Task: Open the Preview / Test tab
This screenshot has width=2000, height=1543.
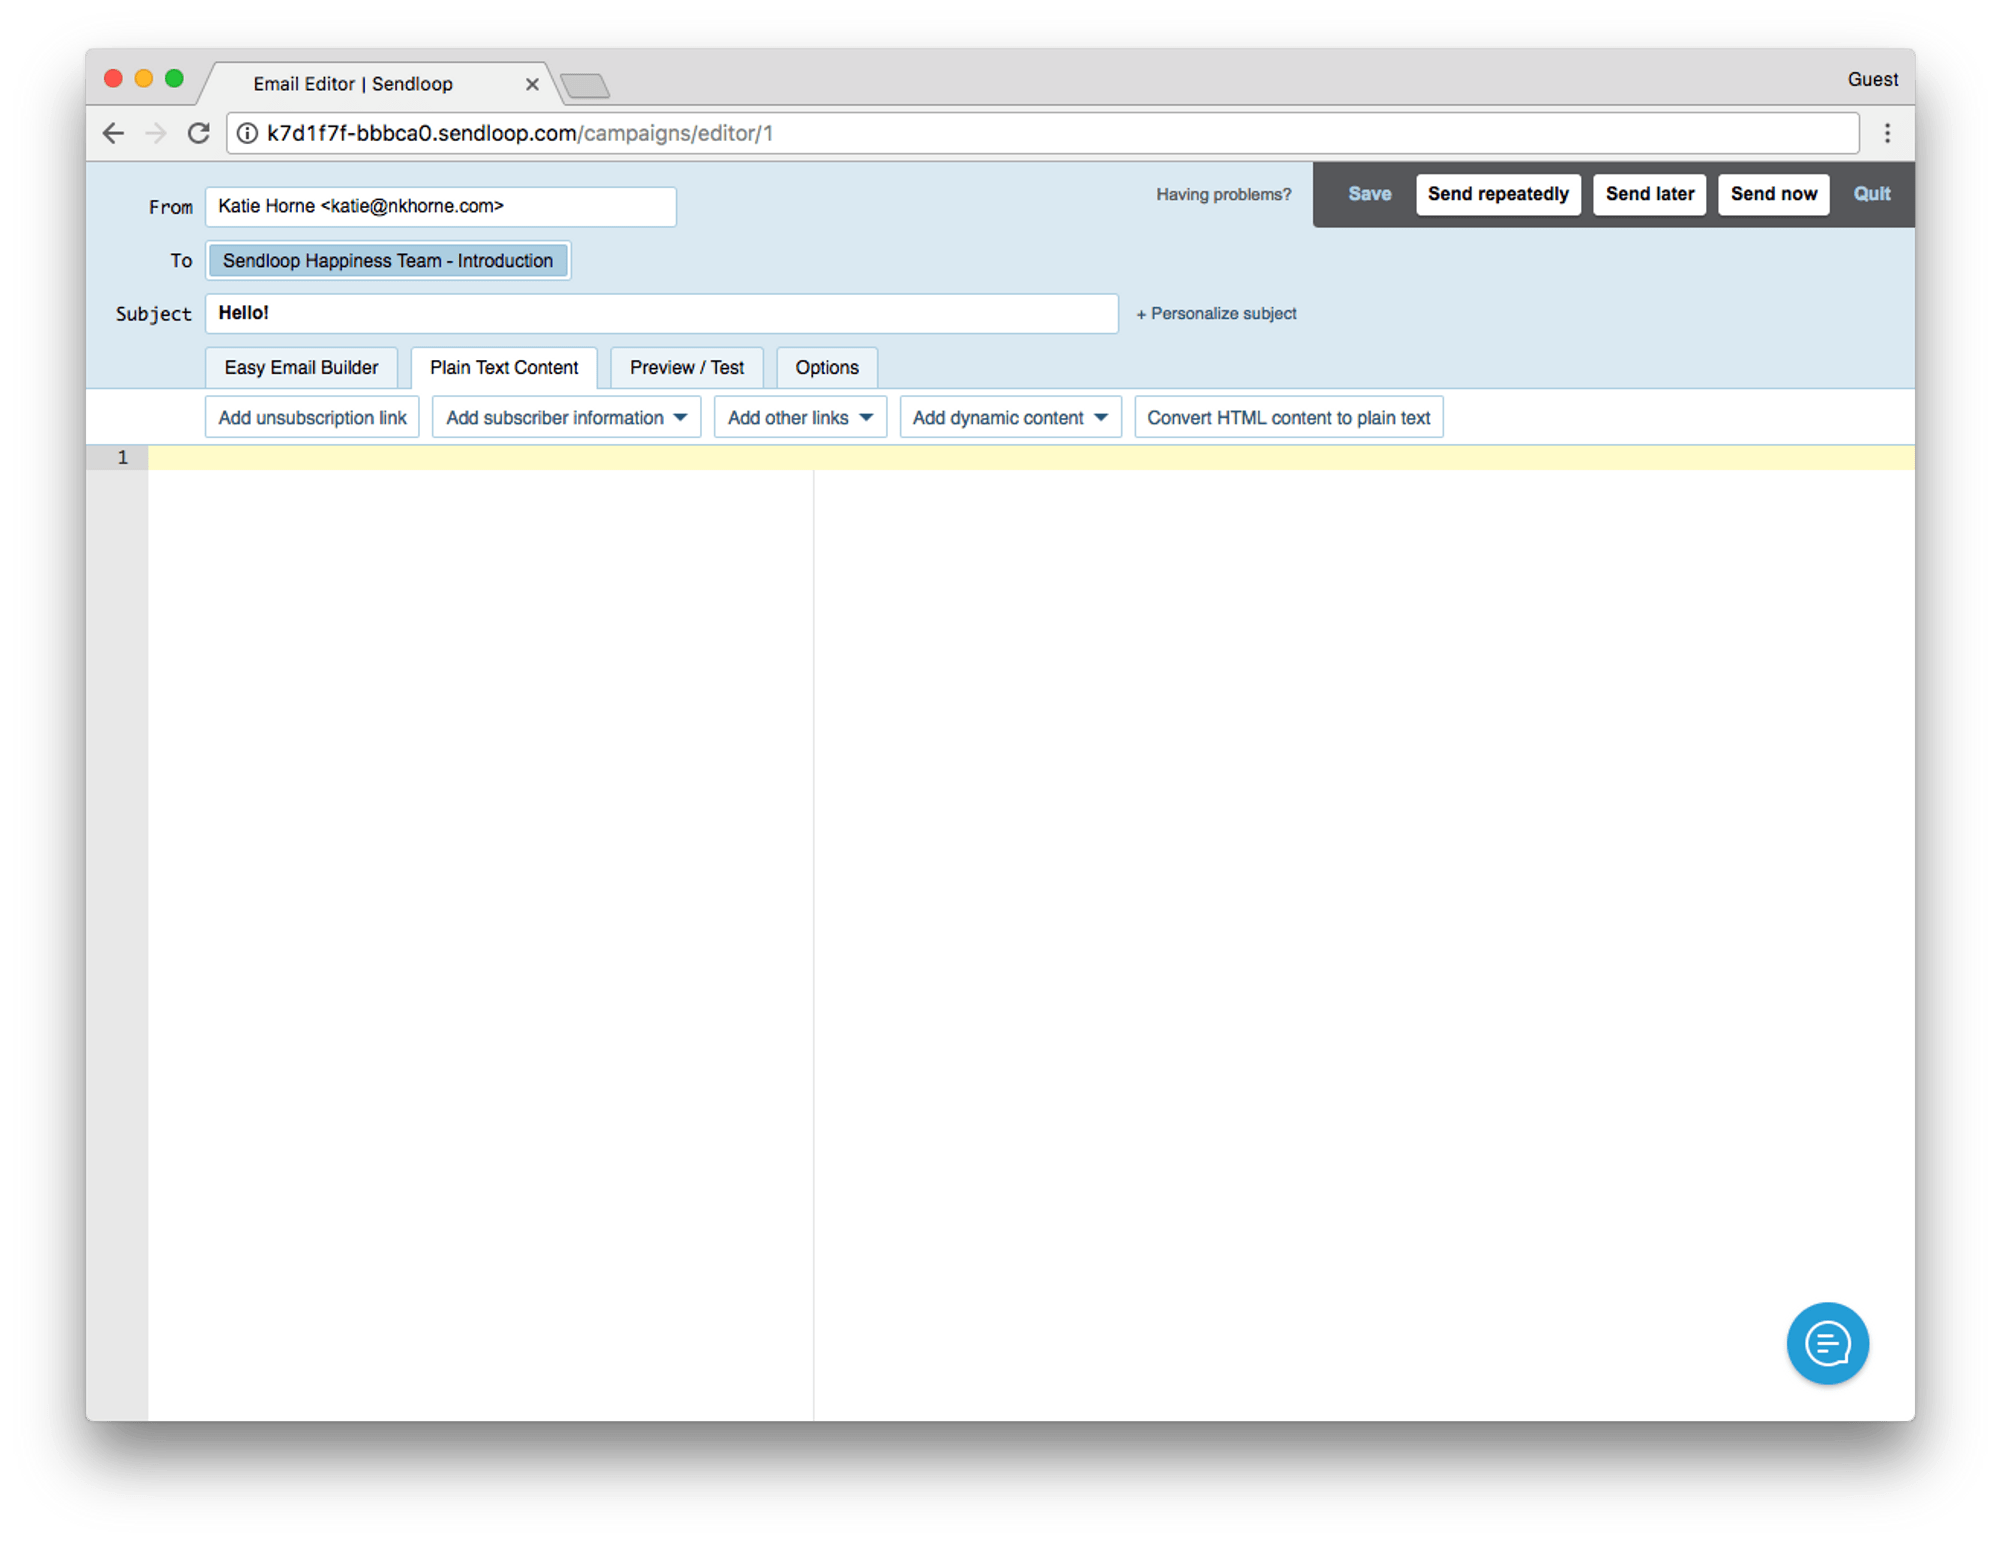Action: [x=686, y=367]
